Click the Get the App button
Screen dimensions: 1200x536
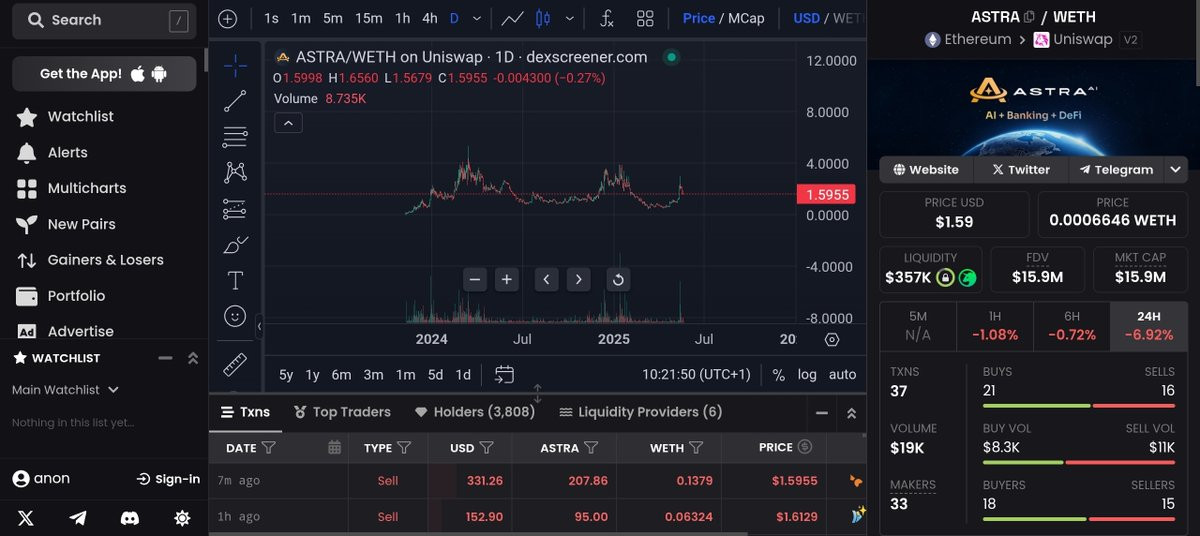tap(104, 74)
